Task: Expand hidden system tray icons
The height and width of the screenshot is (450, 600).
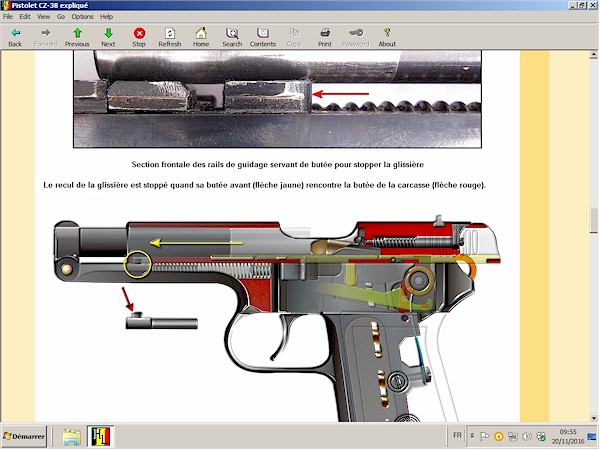Action: (472, 436)
